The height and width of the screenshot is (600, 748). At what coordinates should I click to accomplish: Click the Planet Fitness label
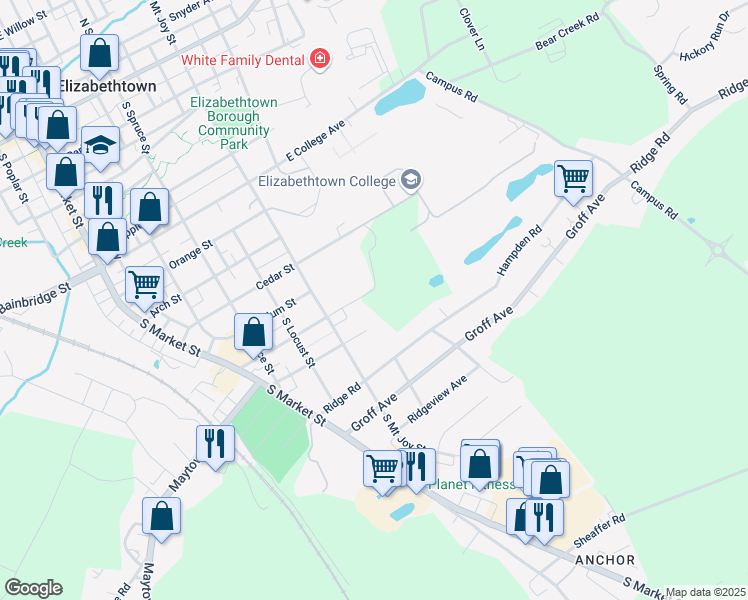(x=472, y=485)
